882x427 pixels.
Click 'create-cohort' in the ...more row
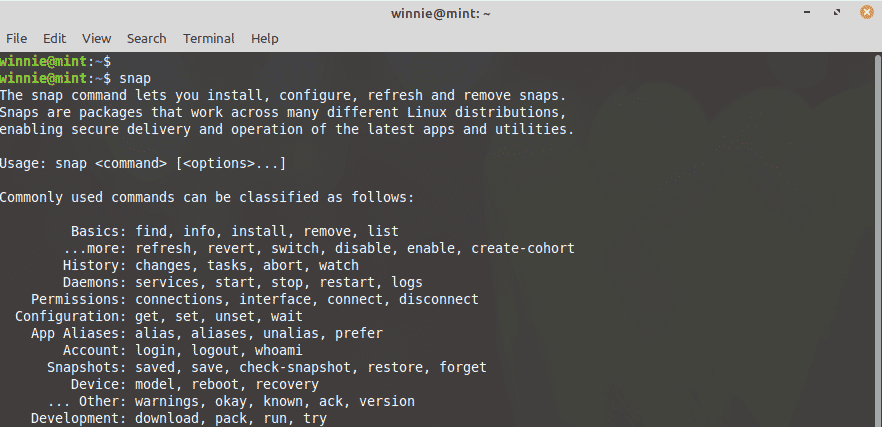point(523,248)
